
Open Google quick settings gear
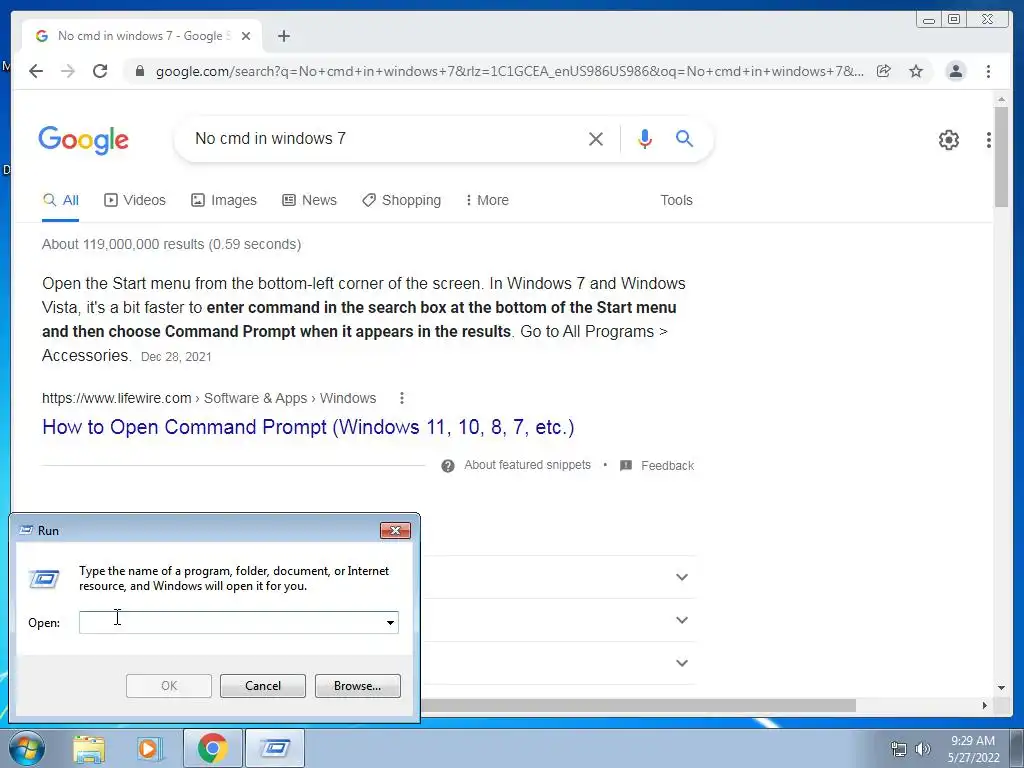[948, 139]
